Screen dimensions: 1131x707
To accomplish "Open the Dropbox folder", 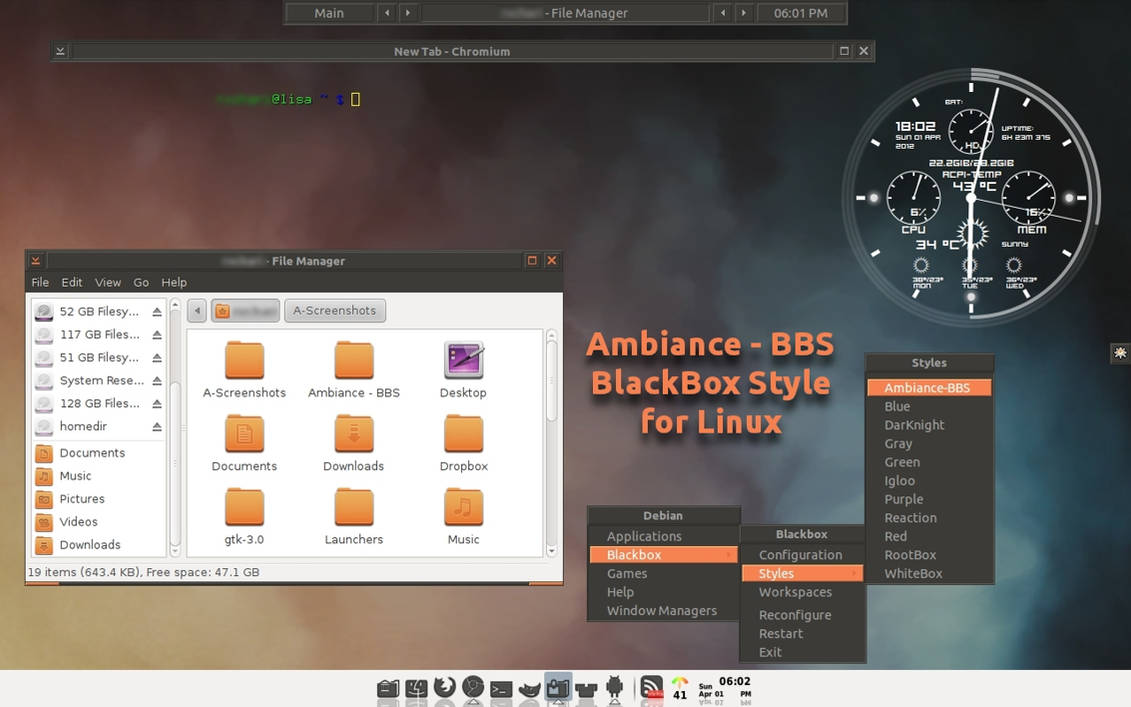I will coord(462,442).
